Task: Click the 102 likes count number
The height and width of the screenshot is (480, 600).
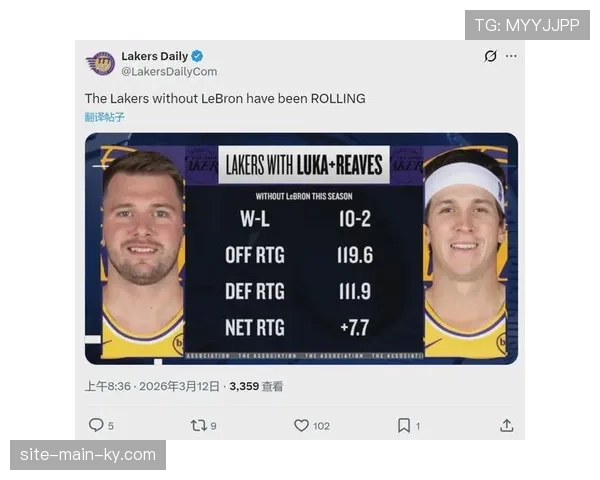Action: click(x=321, y=426)
